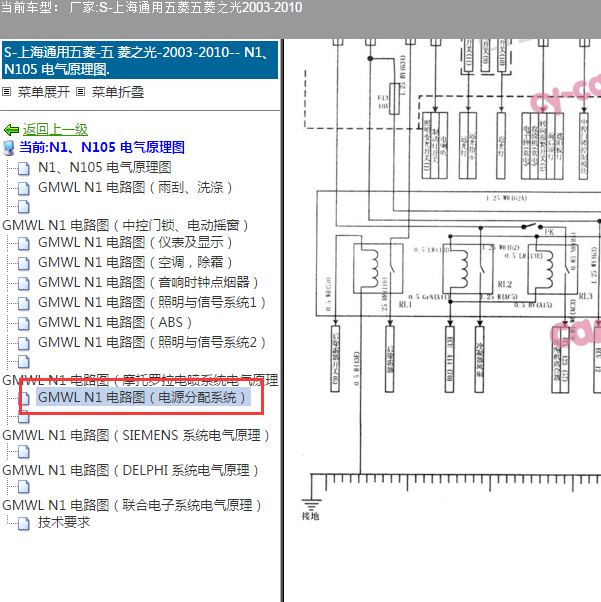
Task: Click the RL1 relay in the diagram
Action: click(x=378, y=269)
